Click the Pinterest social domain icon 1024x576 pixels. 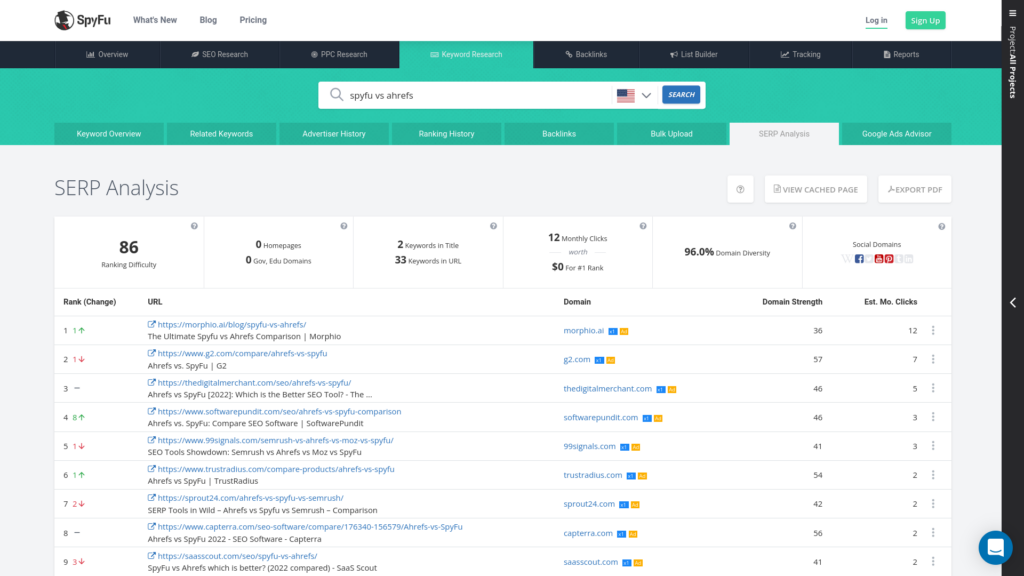[889, 259]
